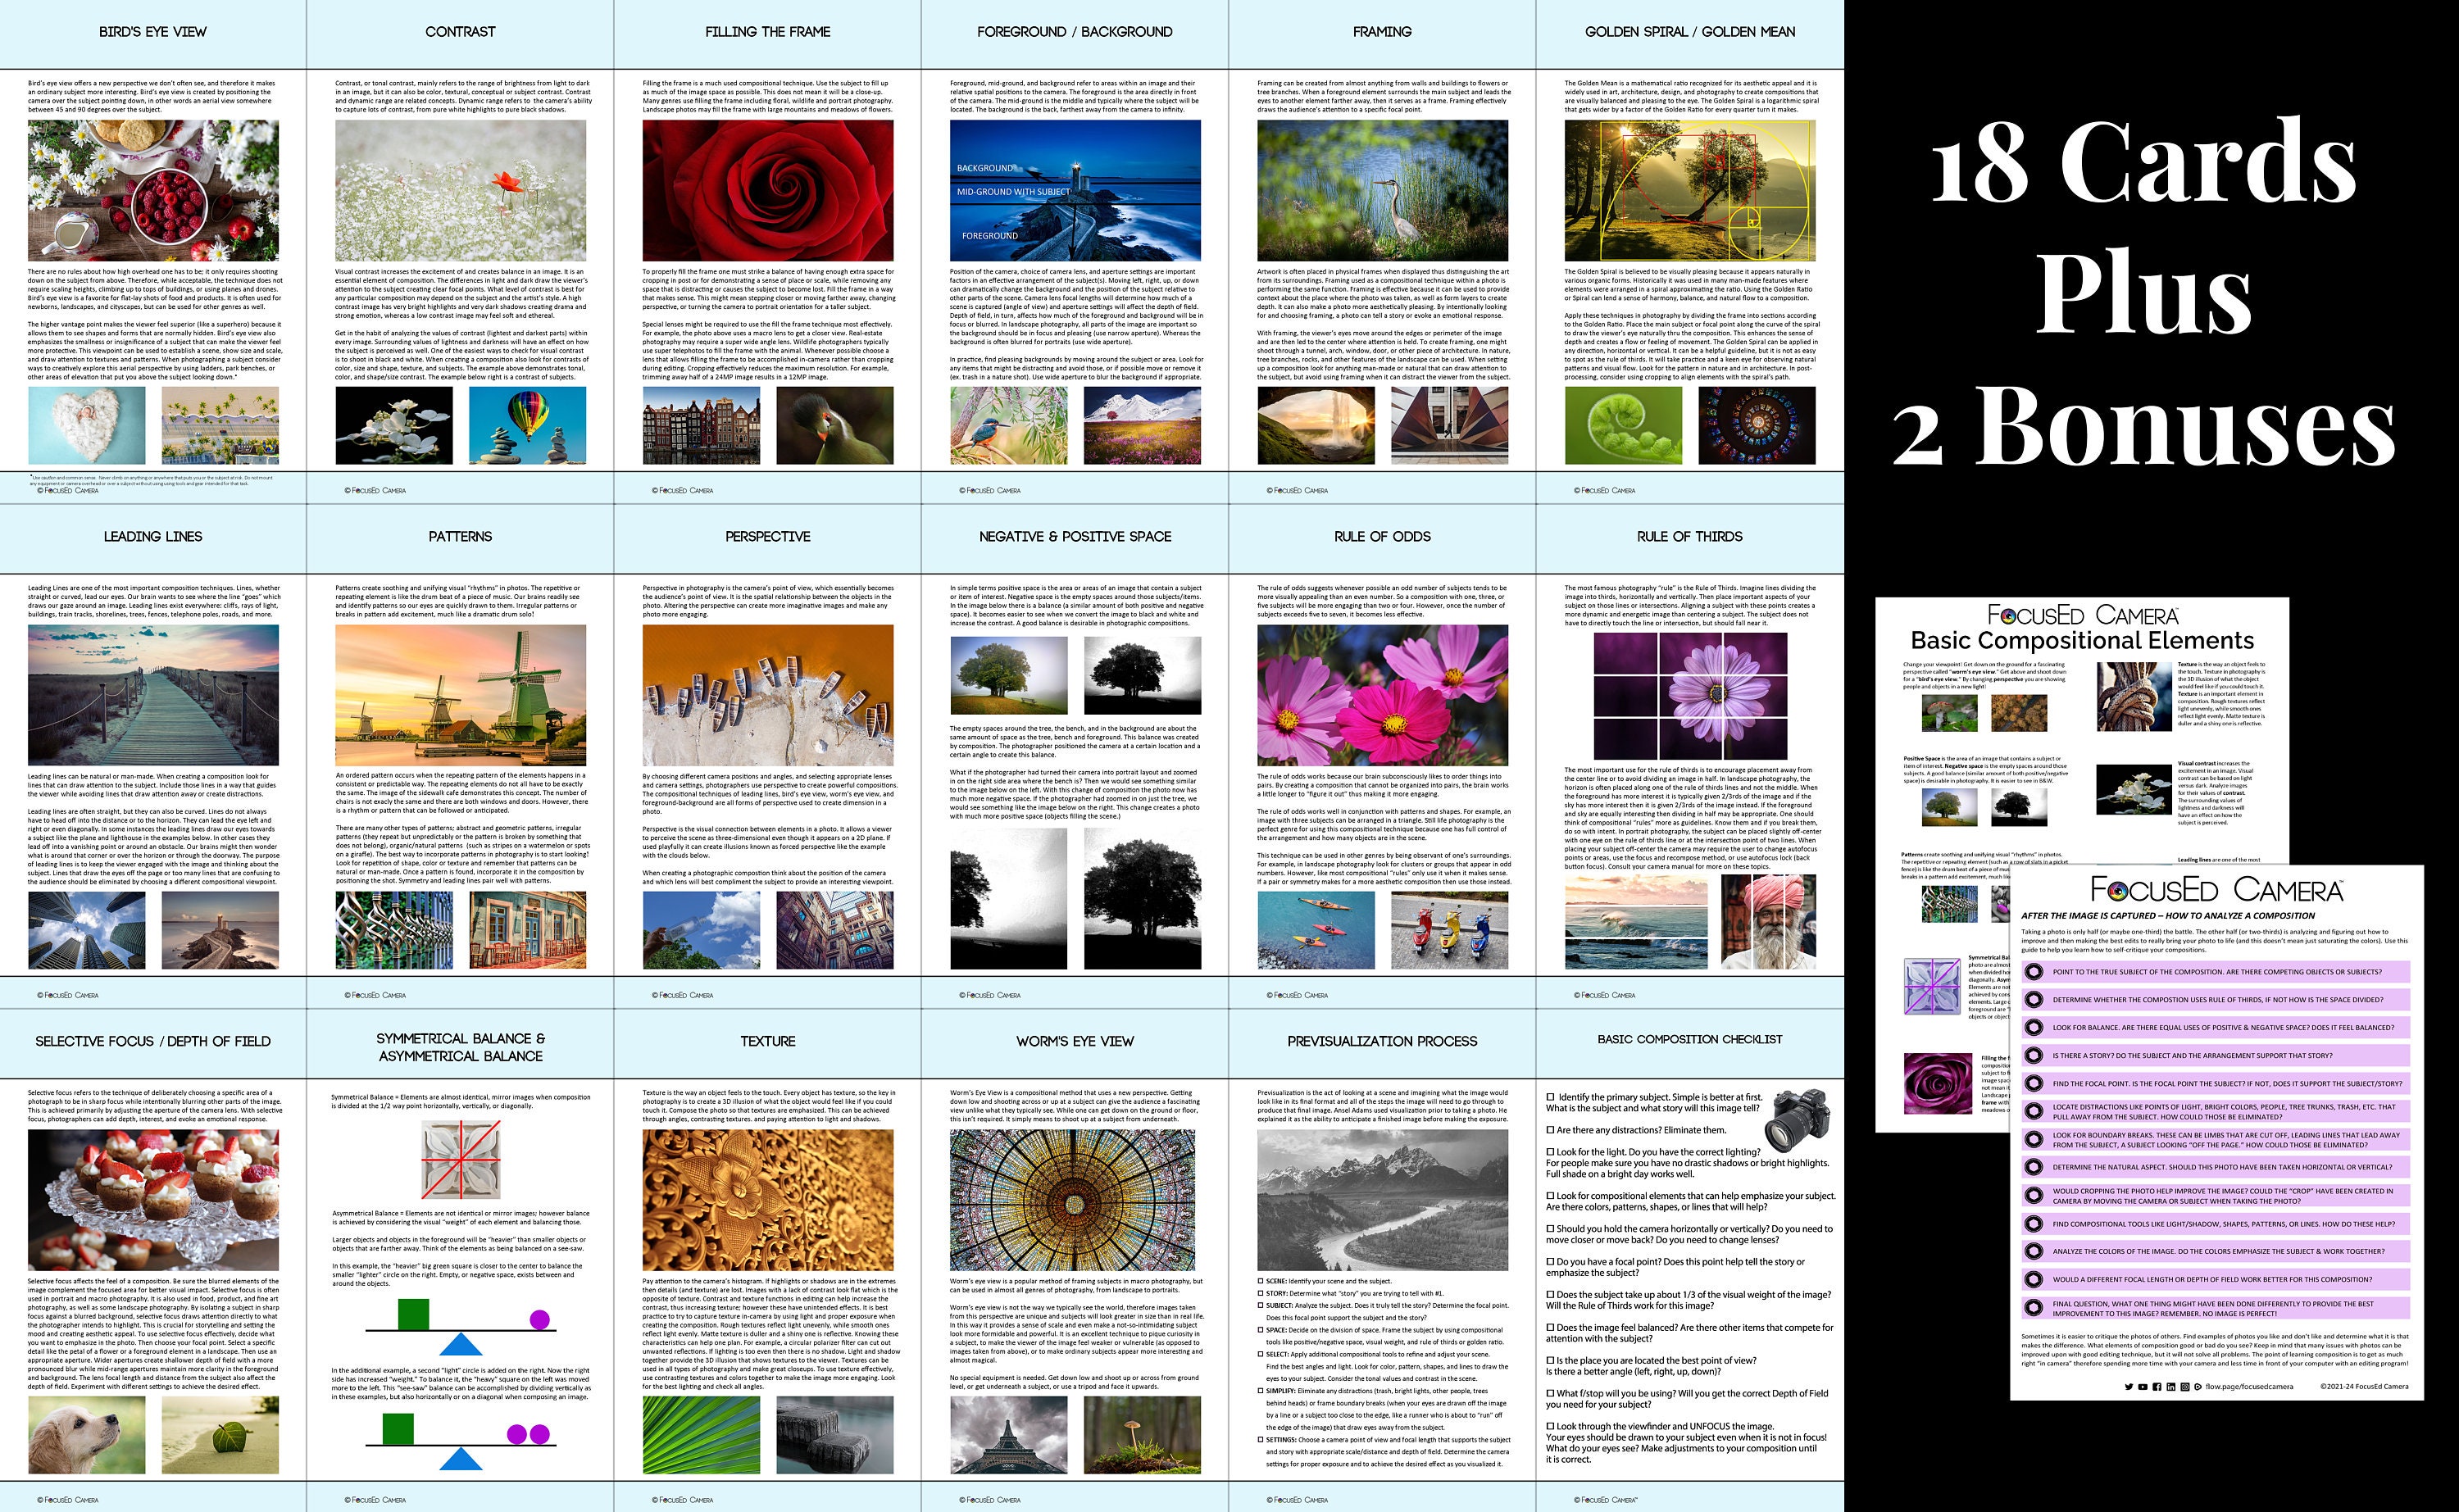The image size is (2459, 1512).
Task: Click the Facebook icon on the checklist card
Action: point(2157,1387)
